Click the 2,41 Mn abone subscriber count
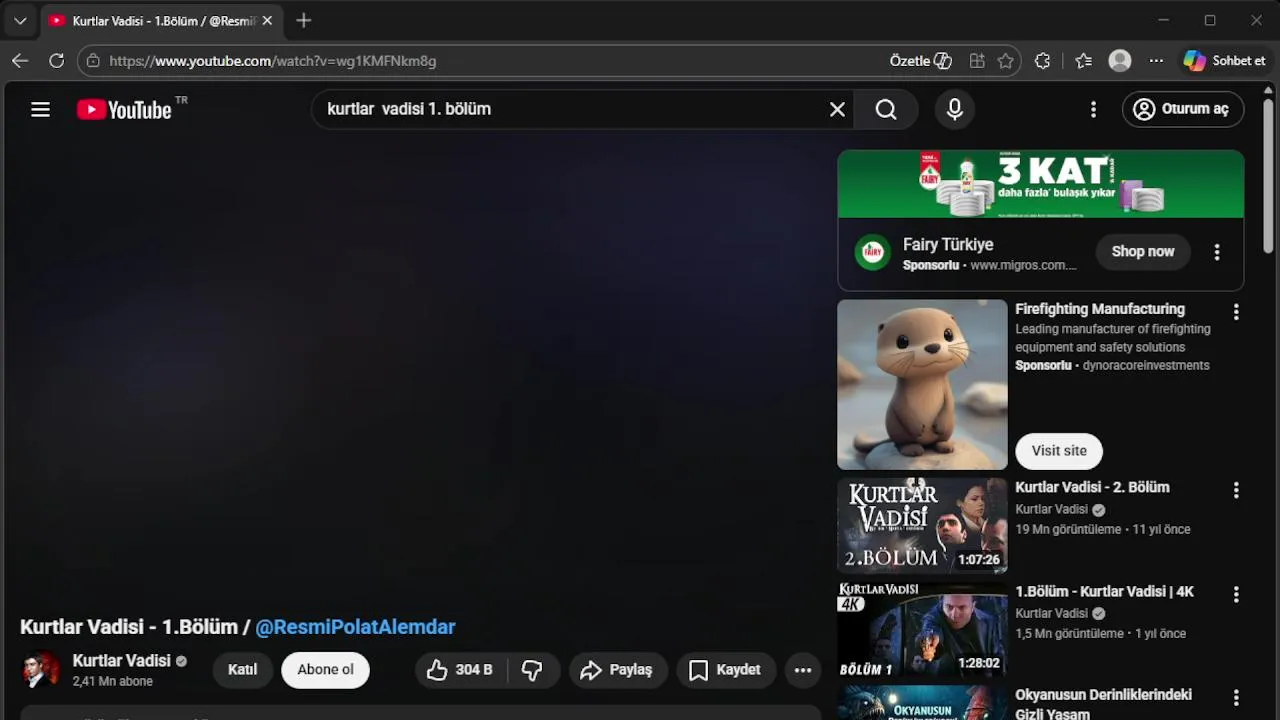 coord(112,682)
